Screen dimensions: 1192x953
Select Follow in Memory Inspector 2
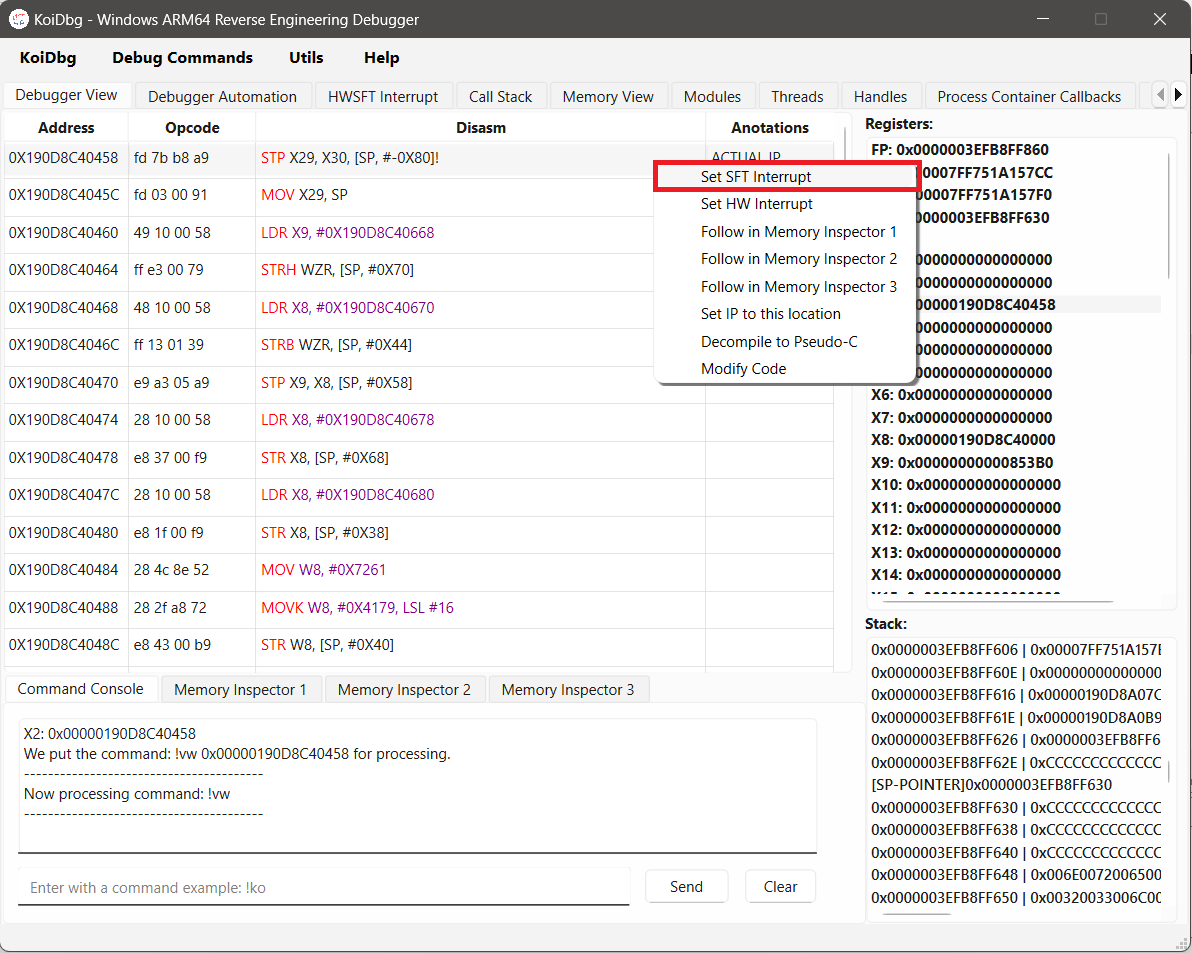pos(785,259)
